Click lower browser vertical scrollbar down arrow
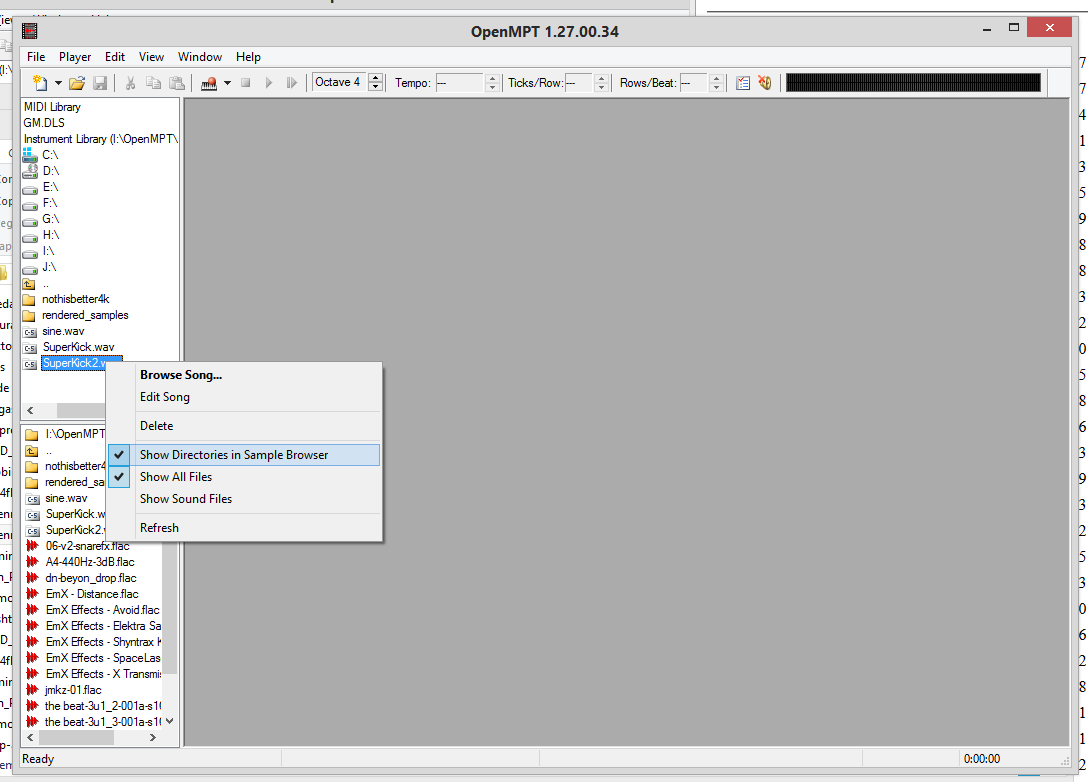This screenshot has width=1088, height=782. [x=169, y=722]
